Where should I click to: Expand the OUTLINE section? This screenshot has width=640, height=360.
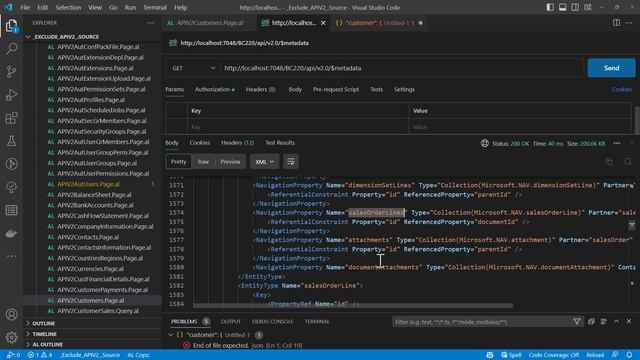pos(44,323)
